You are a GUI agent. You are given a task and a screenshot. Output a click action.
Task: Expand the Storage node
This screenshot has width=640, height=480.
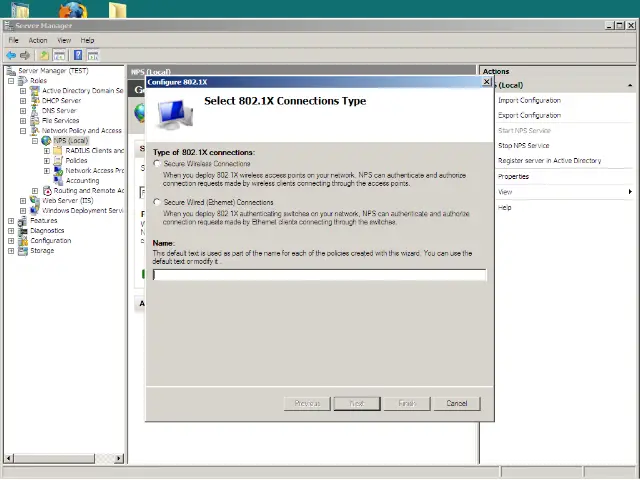coord(11,251)
